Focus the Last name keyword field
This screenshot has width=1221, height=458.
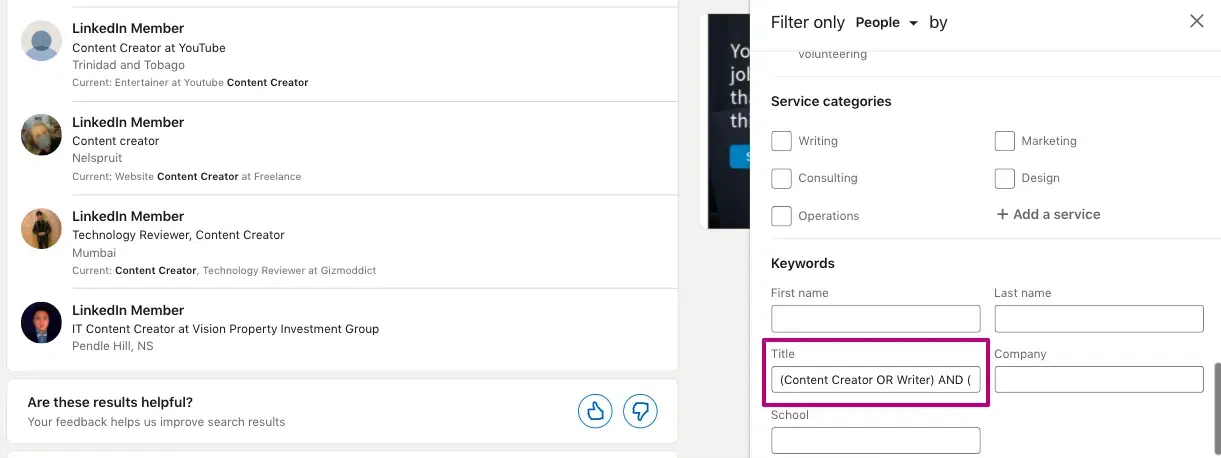[1099, 319]
